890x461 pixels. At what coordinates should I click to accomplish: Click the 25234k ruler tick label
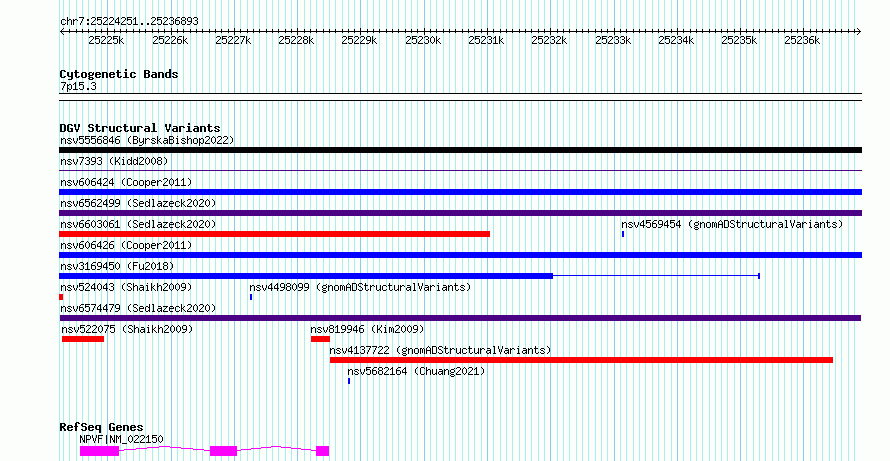pyautogui.click(x=677, y=41)
